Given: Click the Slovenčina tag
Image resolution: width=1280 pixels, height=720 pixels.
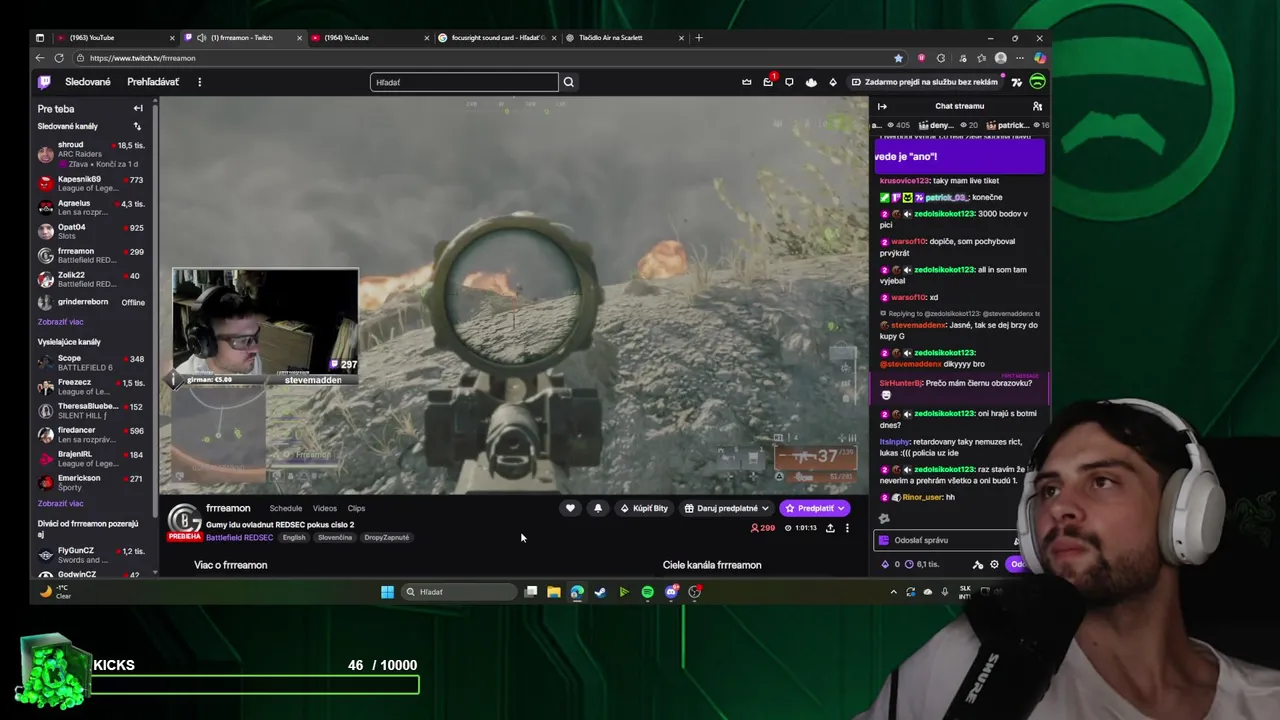Looking at the screenshot, I should tap(335, 537).
